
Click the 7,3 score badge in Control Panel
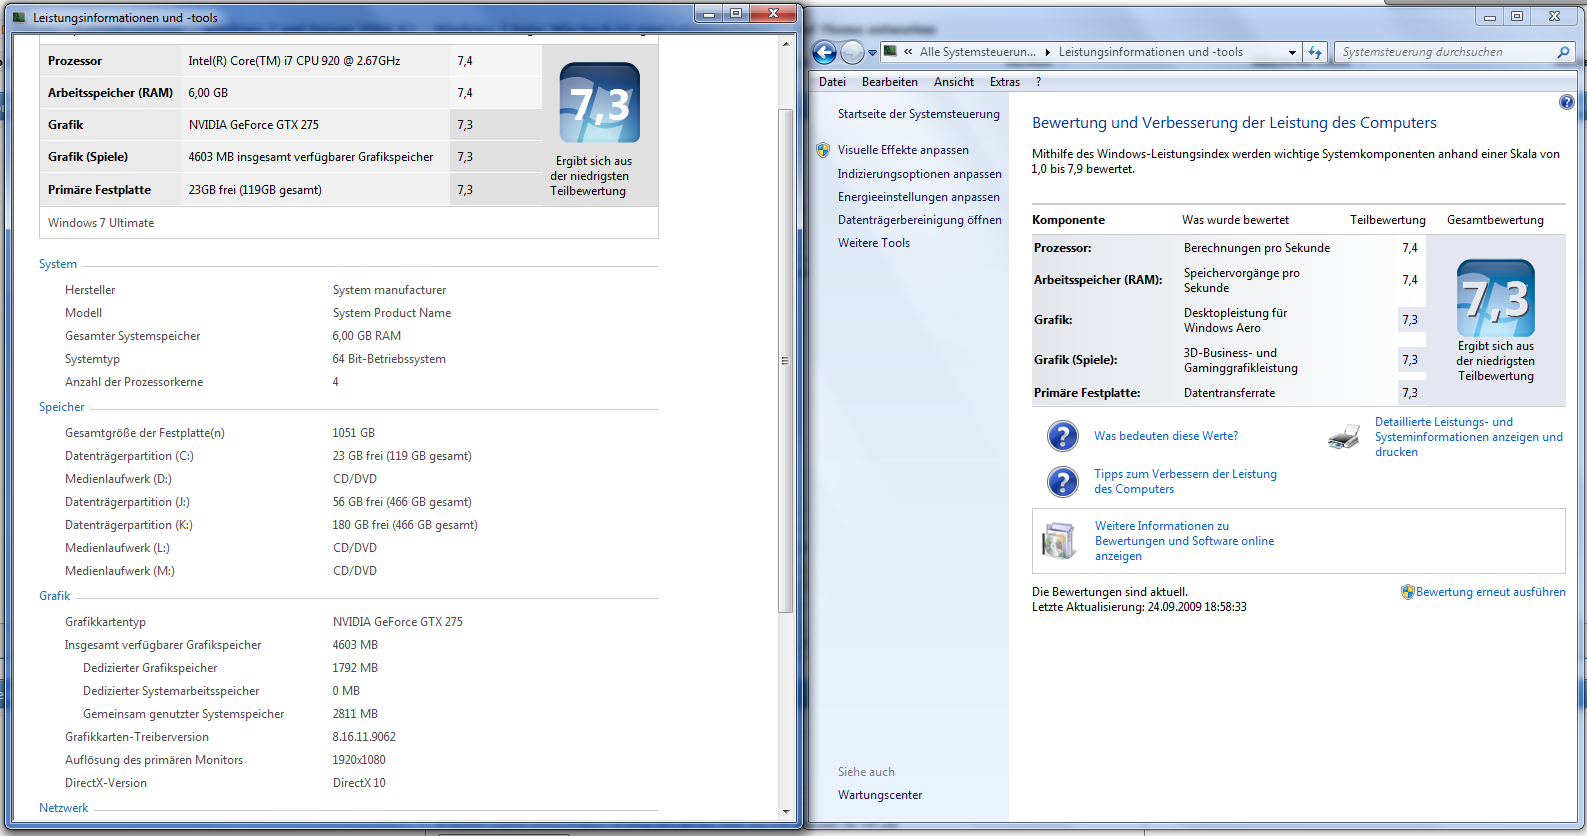coord(1496,298)
